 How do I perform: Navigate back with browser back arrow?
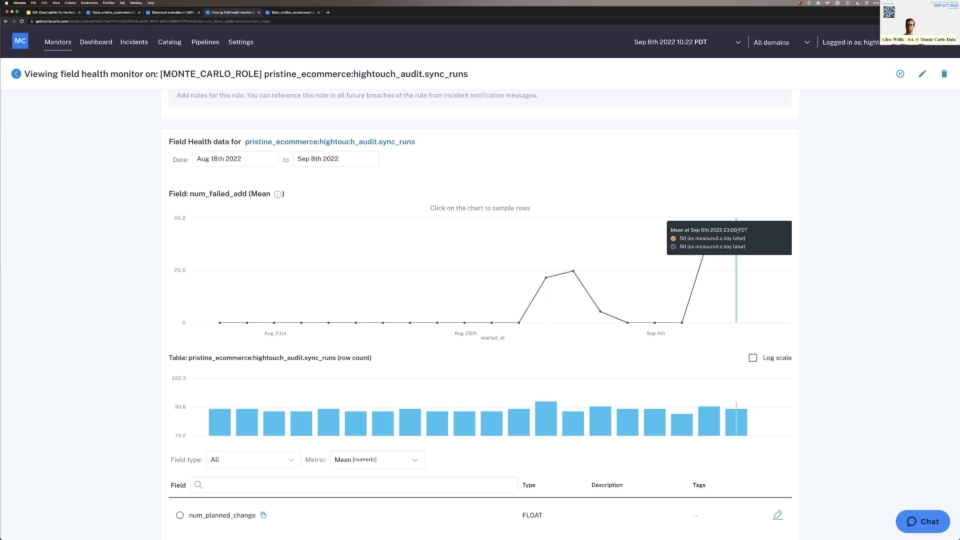coord(6,21)
